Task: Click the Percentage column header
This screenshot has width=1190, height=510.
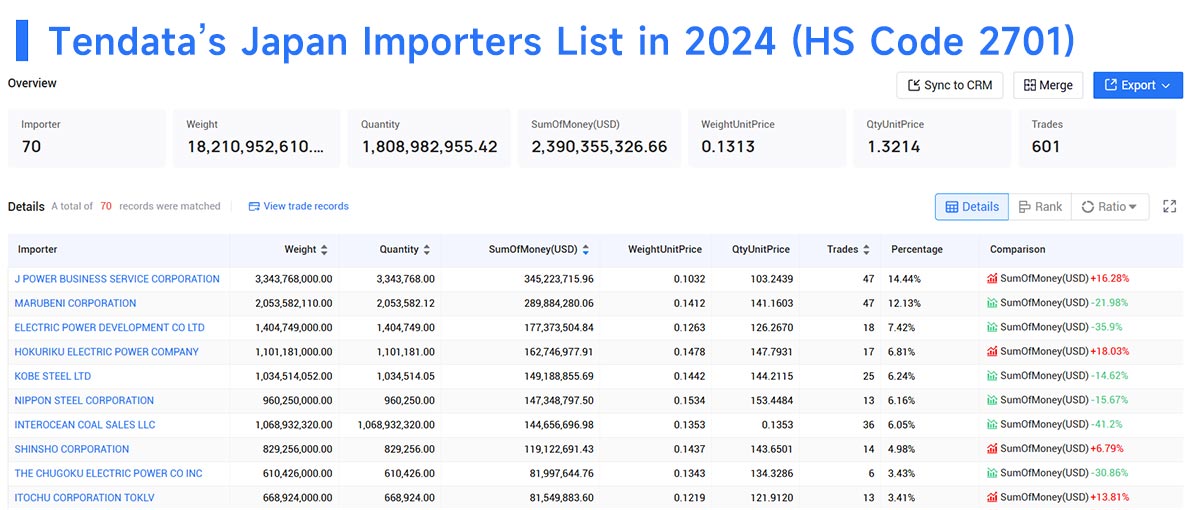Action: click(917, 249)
